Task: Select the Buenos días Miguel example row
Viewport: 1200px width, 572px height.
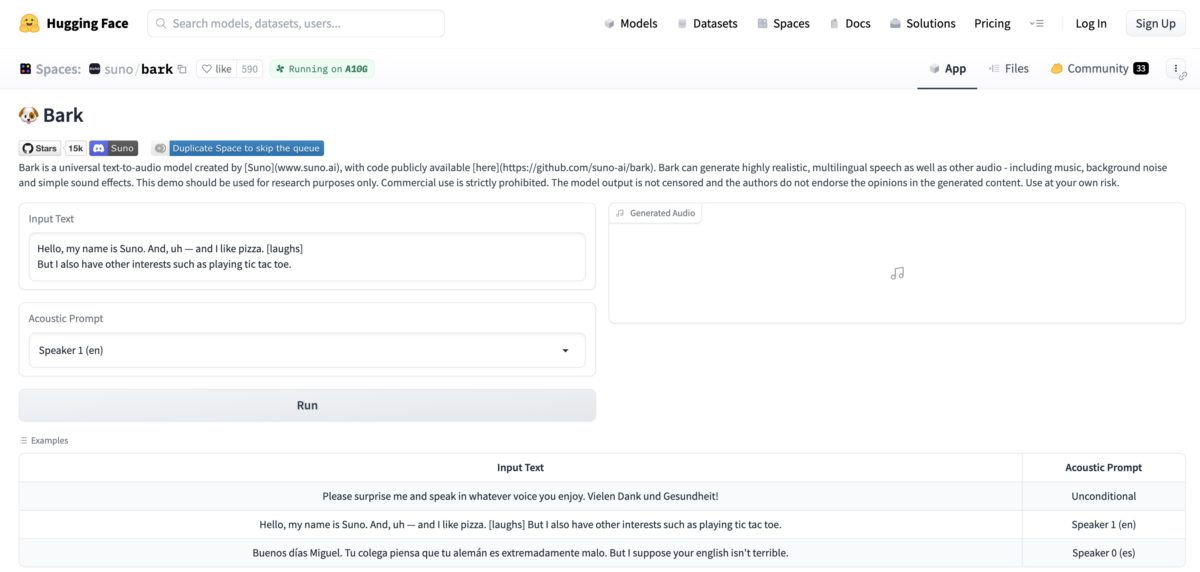Action: 520,553
